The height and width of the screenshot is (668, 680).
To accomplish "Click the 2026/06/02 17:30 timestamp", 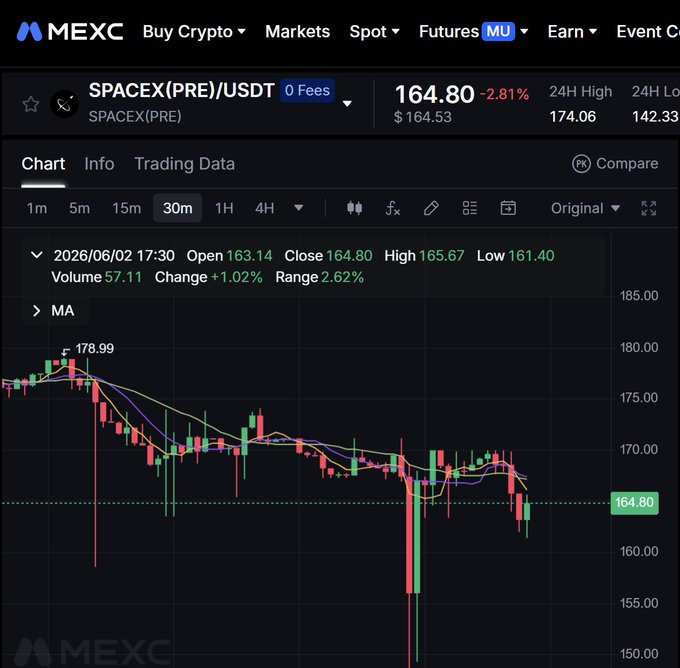I will tap(114, 255).
